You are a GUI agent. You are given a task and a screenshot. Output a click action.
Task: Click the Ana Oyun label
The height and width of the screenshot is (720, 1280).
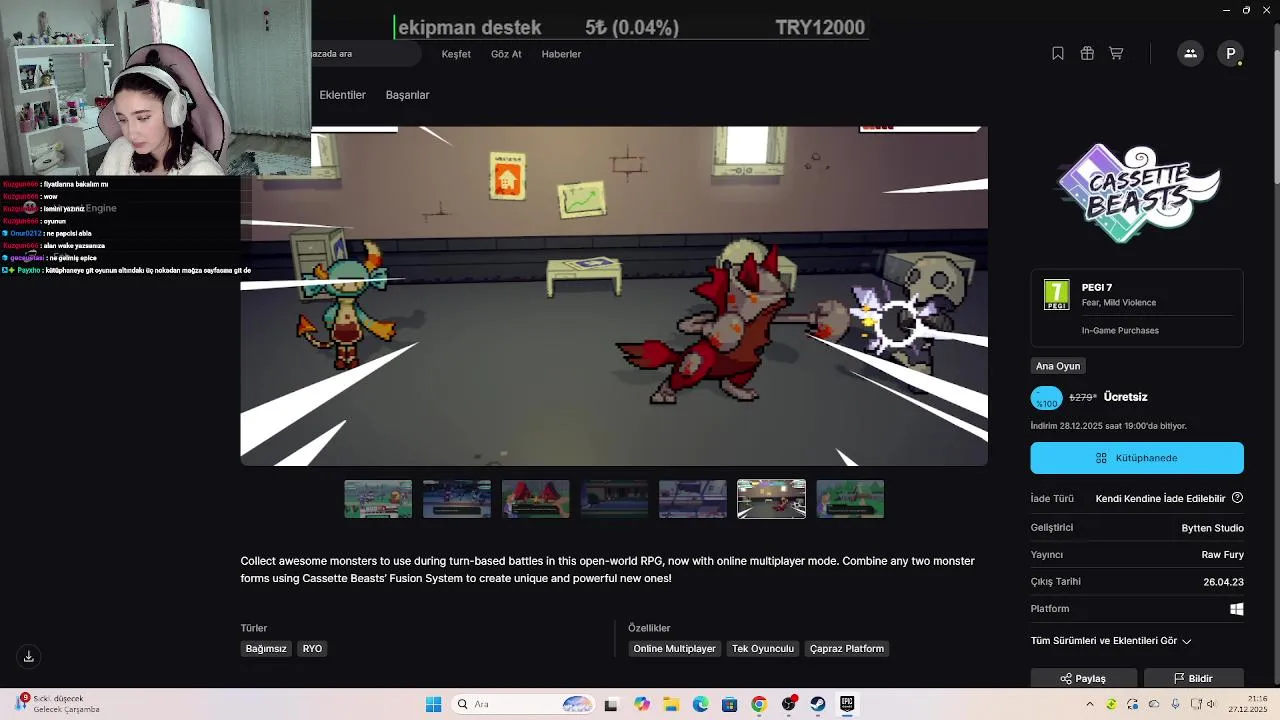coord(1058,366)
